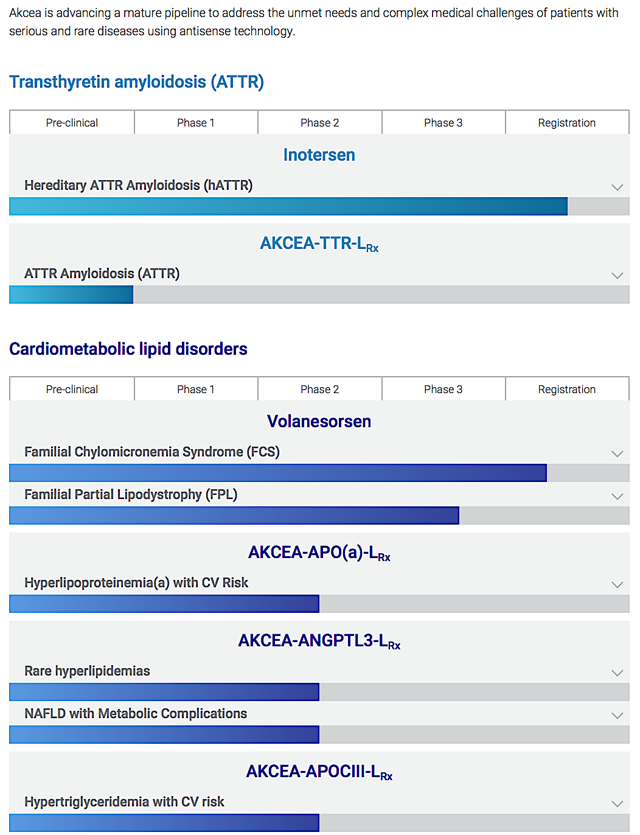This screenshot has height=835, width=640.
Task: Select the Phase 2 column header under Cardiometabolic
Action: 319,389
